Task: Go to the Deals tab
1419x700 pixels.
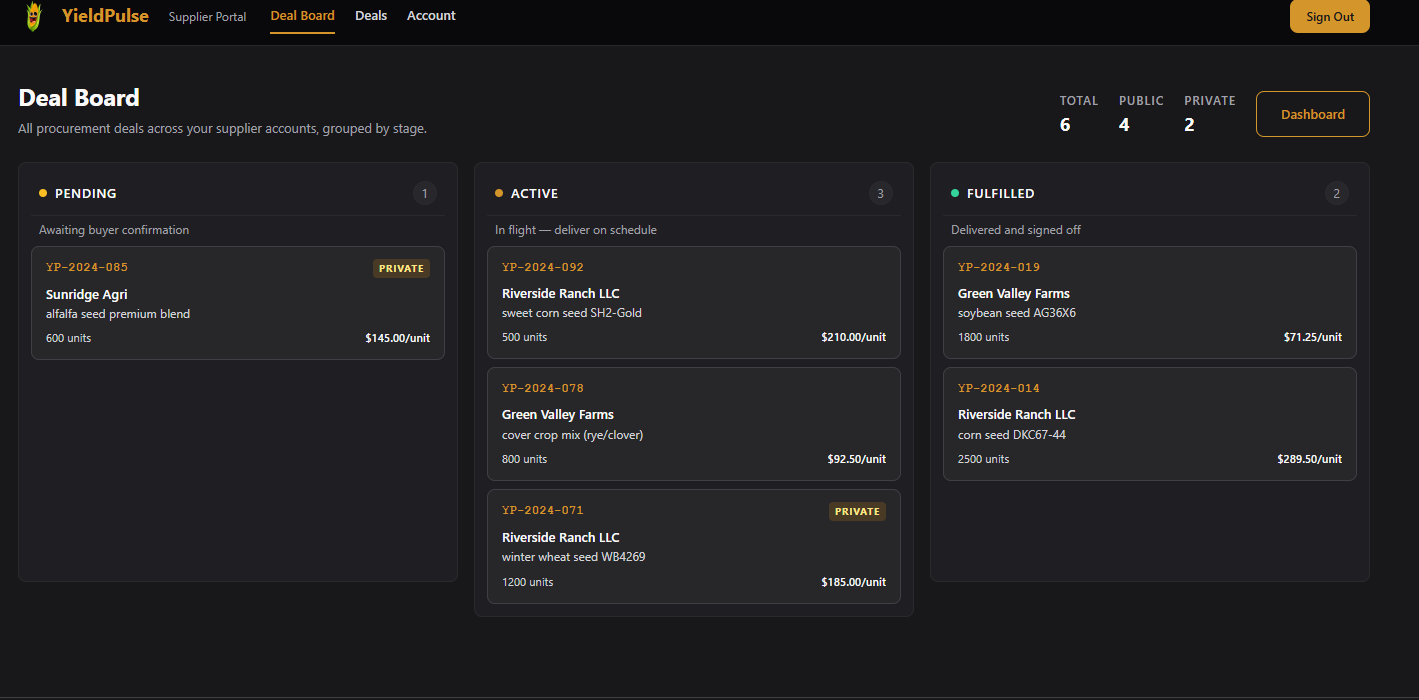Action: [x=371, y=16]
